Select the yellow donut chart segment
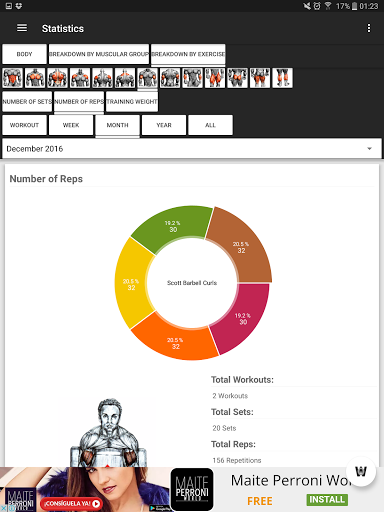 (x=132, y=284)
